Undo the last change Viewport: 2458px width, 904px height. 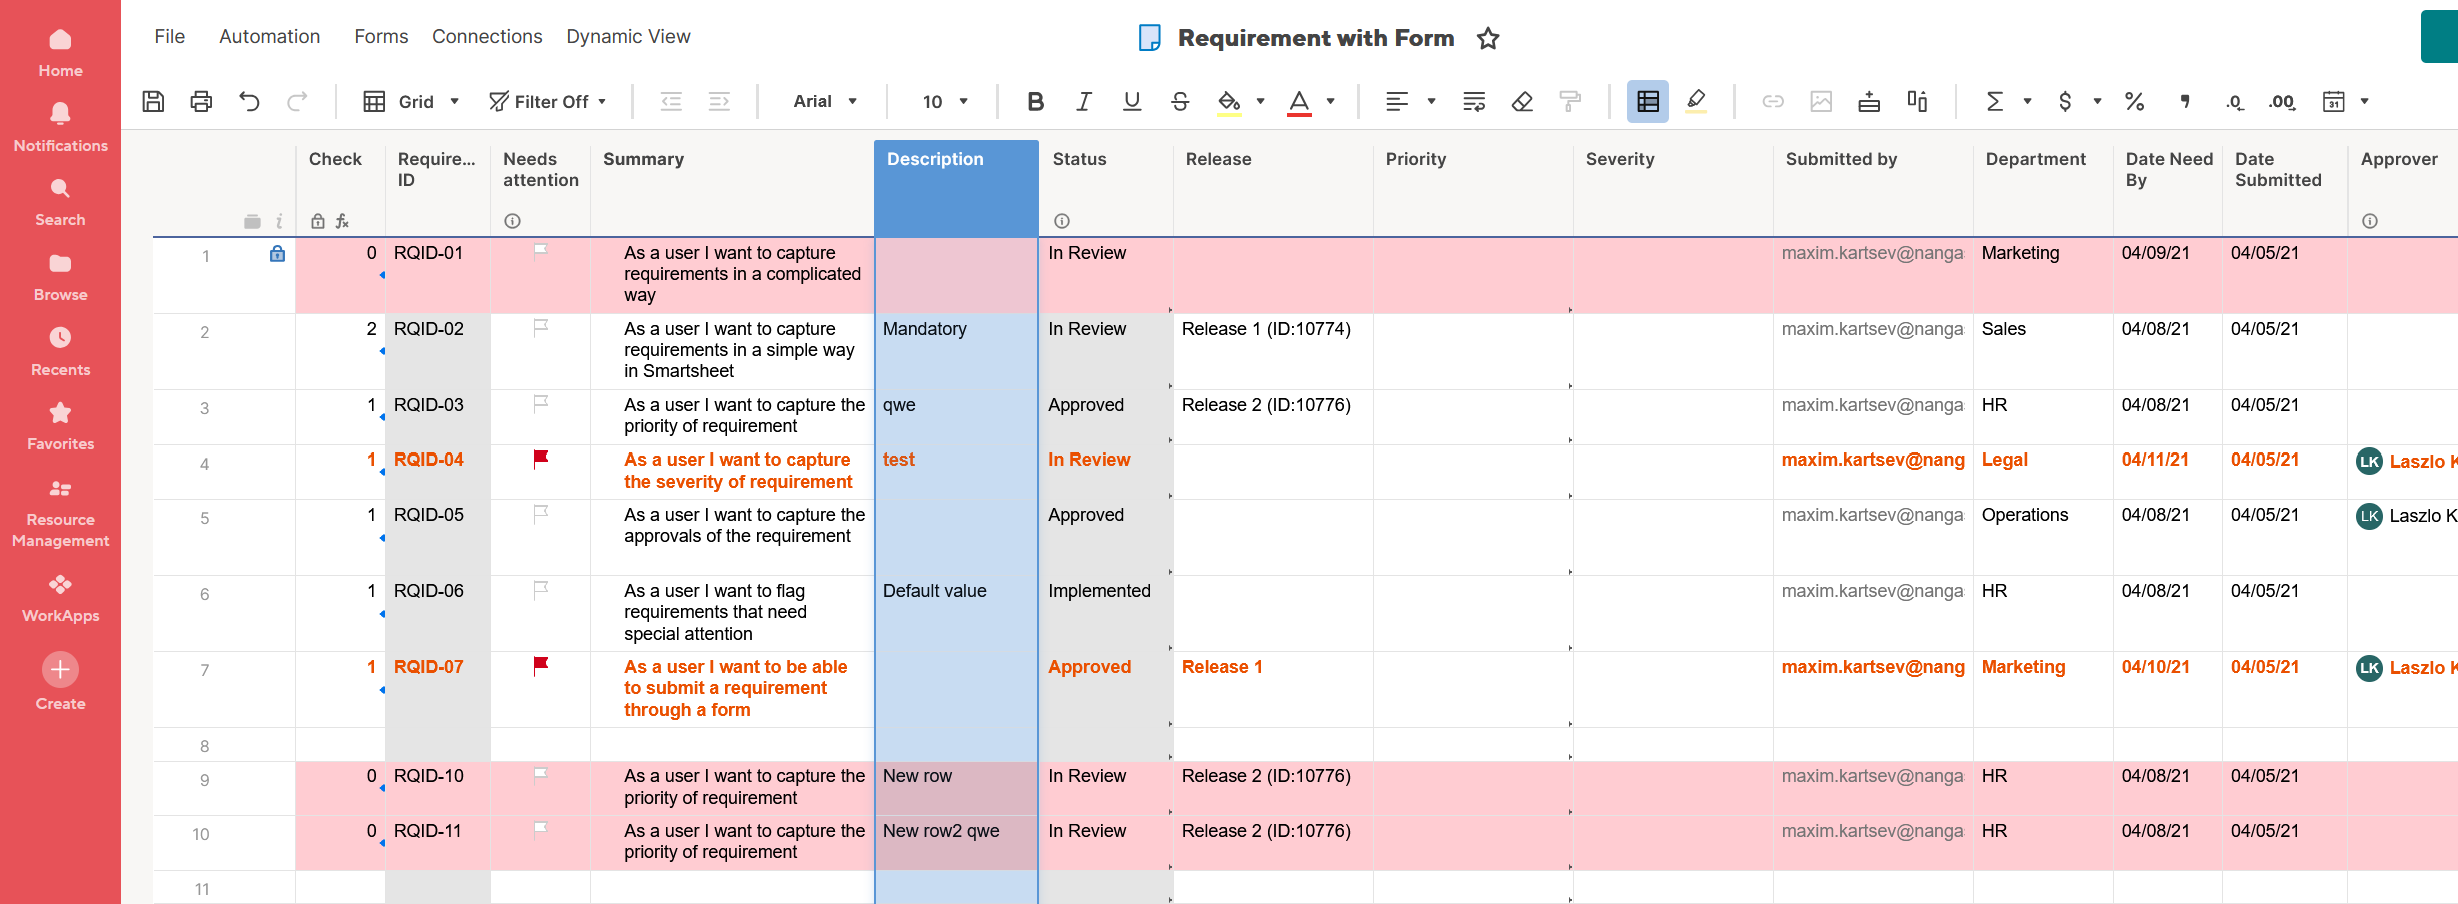click(x=249, y=101)
